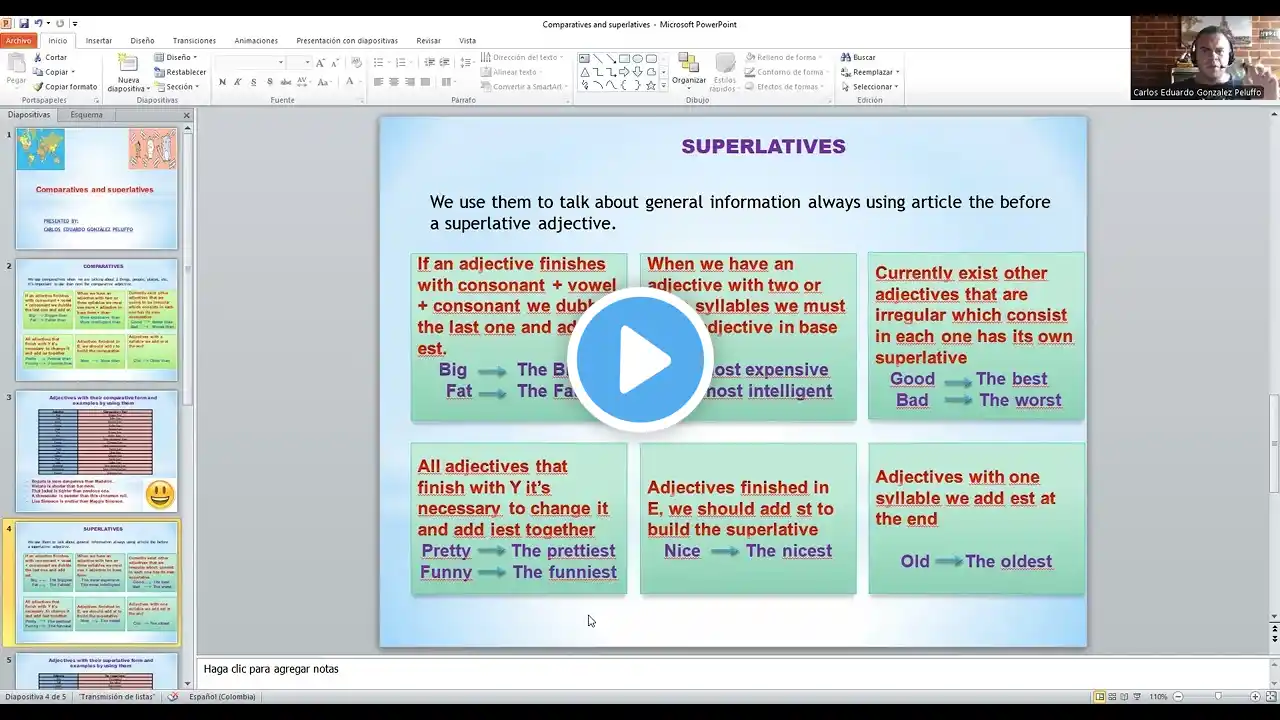Image resolution: width=1280 pixels, height=720 pixels.
Task: Switch to the Animaciones ribbon tab
Action: pyautogui.click(x=256, y=41)
